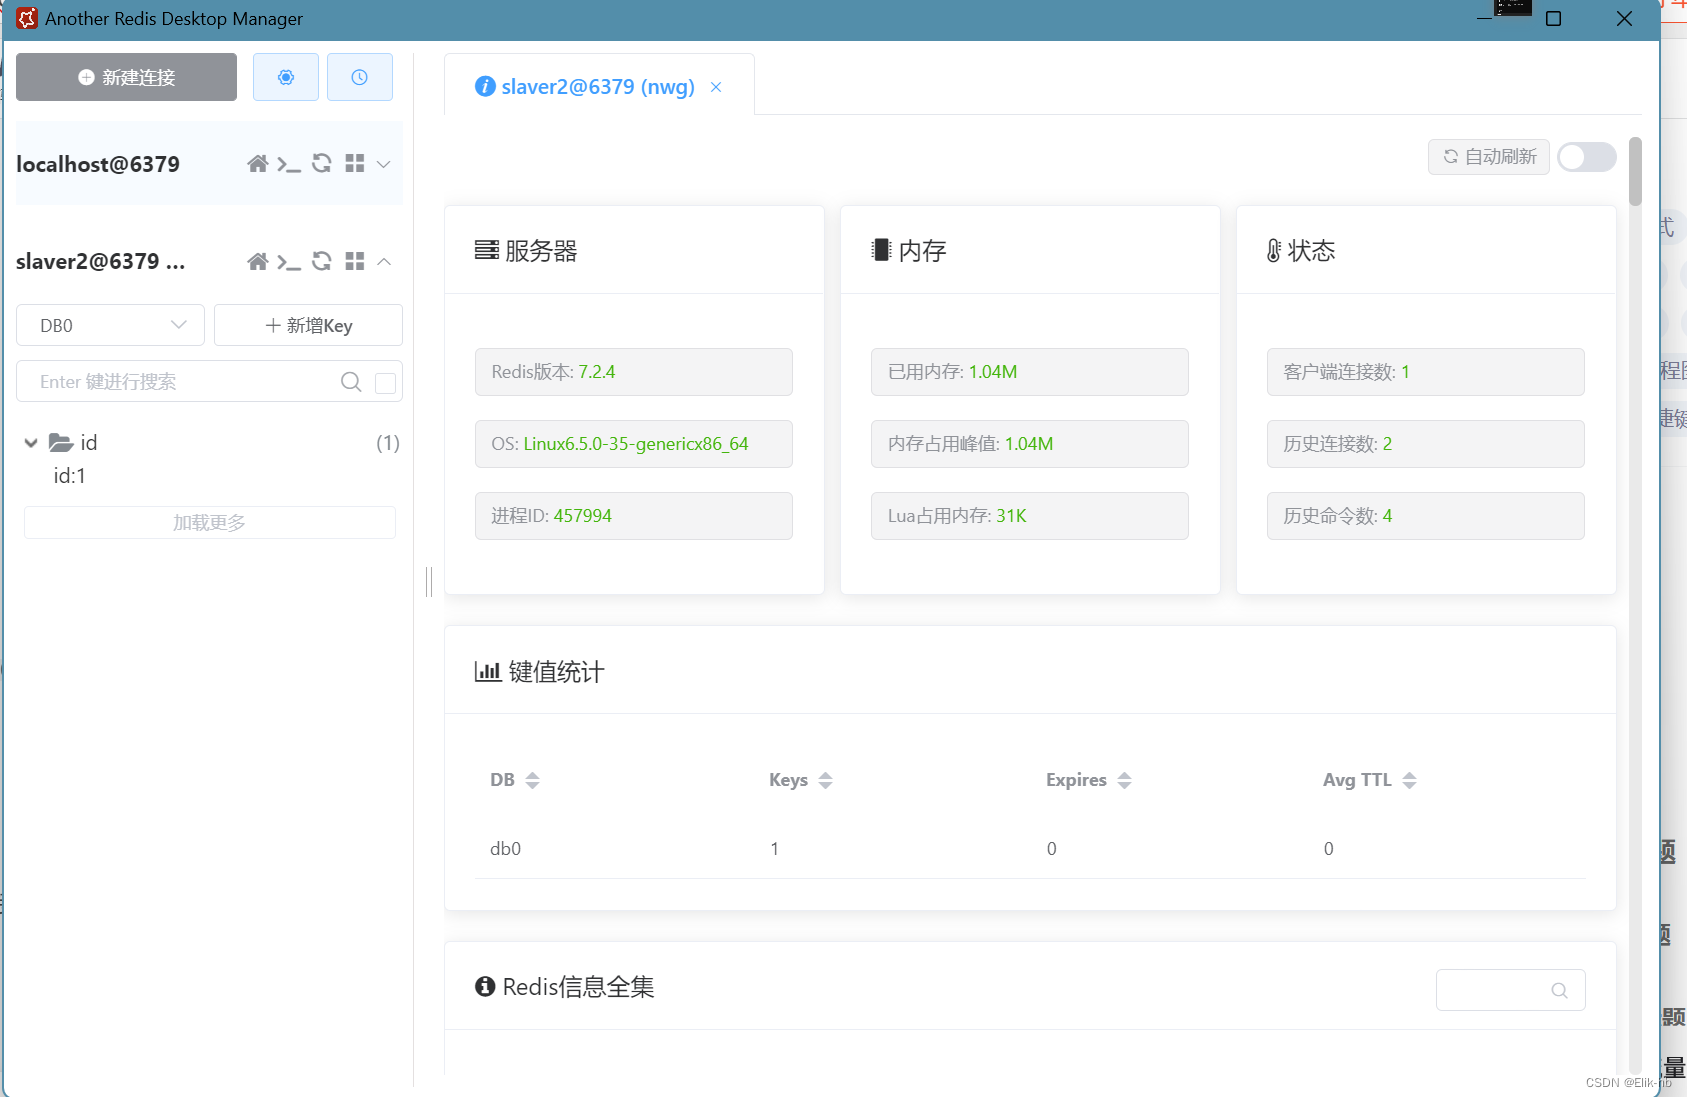Click search icon in Redis info filter
This screenshot has width=1687, height=1097.
(x=1559, y=990)
